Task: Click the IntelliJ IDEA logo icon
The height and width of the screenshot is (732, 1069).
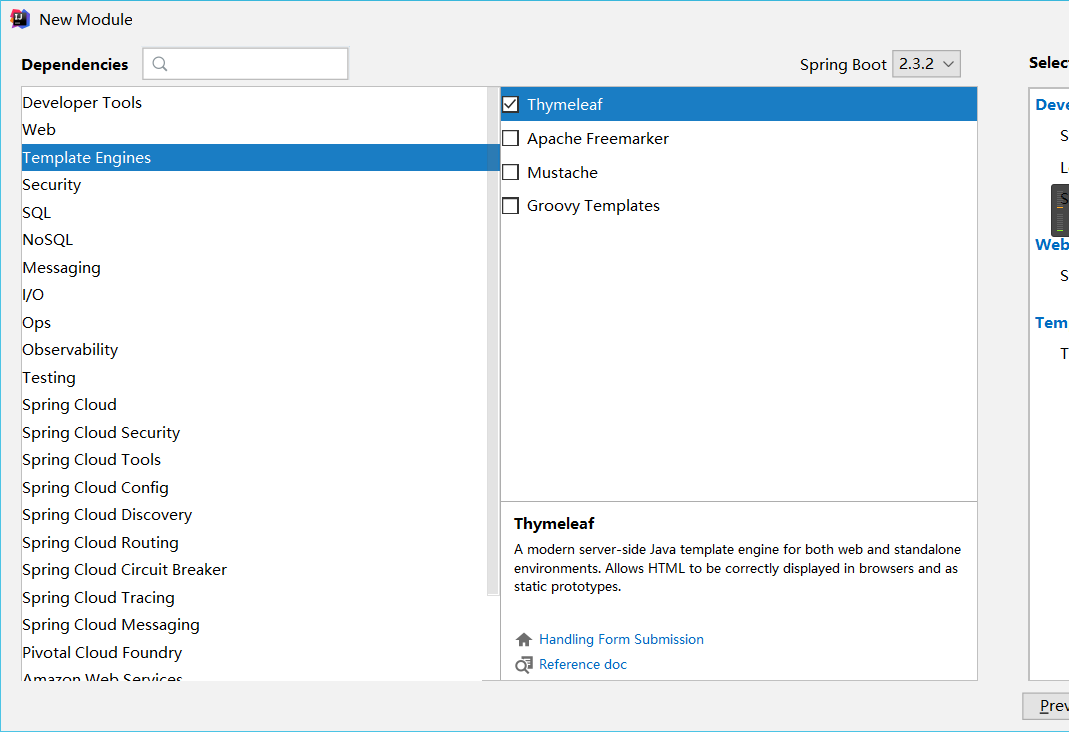Action: pyautogui.click(x=20, y=19)
